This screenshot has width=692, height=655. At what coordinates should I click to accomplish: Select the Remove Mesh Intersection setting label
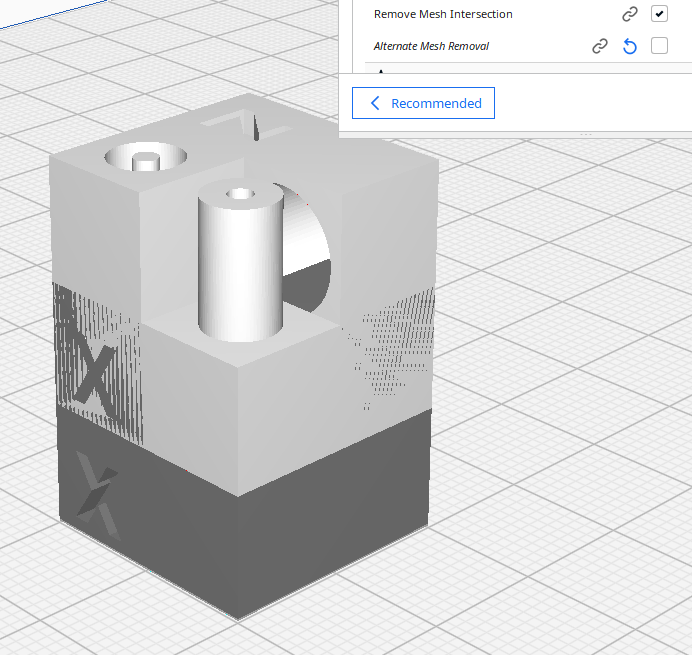[x=443, y=14]
